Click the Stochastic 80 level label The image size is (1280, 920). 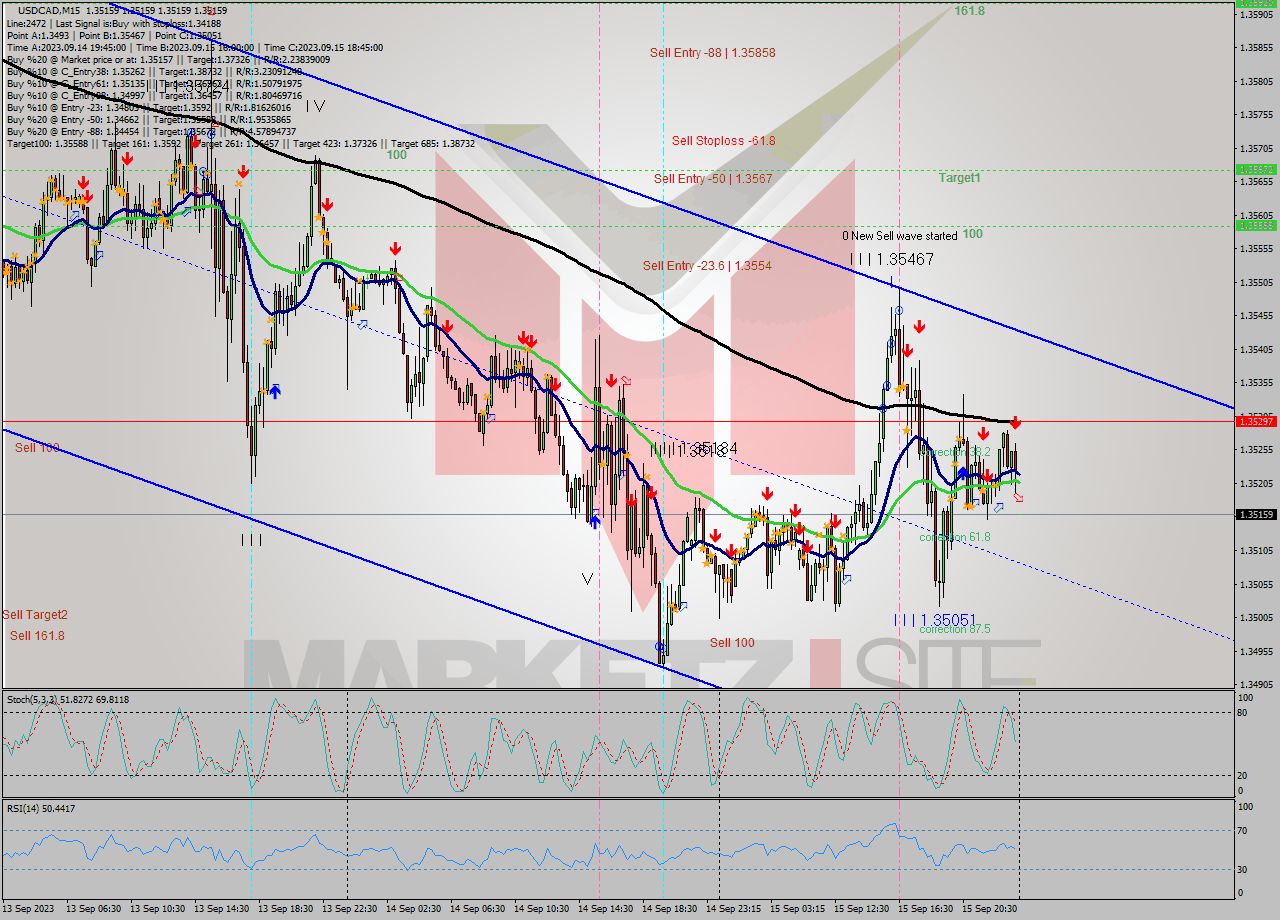coord(1243,713)
